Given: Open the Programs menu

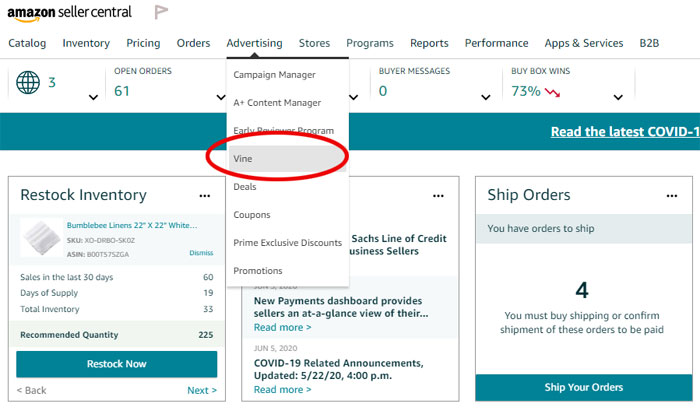Looking at the screenshot, I should 370,43.
